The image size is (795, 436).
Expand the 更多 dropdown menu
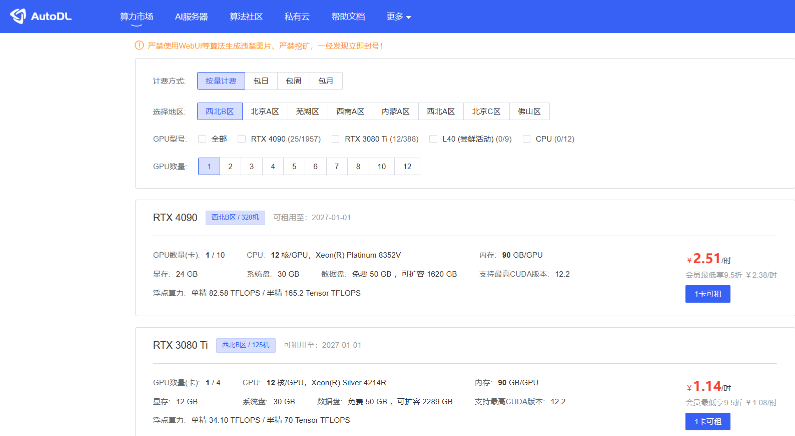(x=399, y=17)
